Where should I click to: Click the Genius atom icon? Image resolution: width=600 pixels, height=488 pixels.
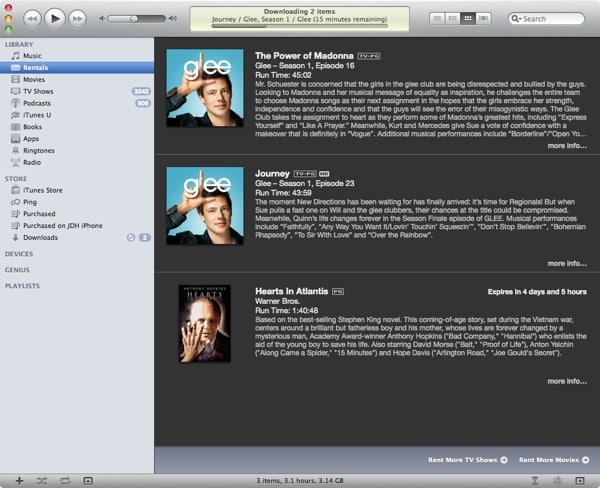coord(558,481)
